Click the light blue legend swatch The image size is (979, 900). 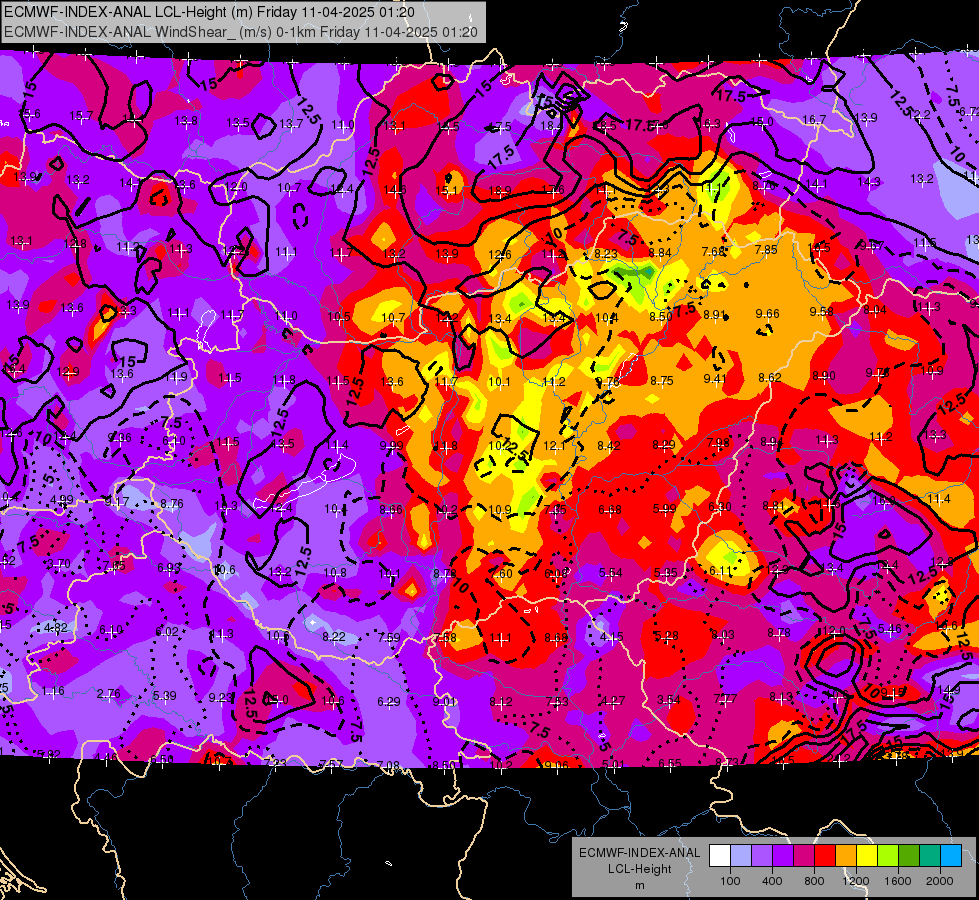[741, 855]
